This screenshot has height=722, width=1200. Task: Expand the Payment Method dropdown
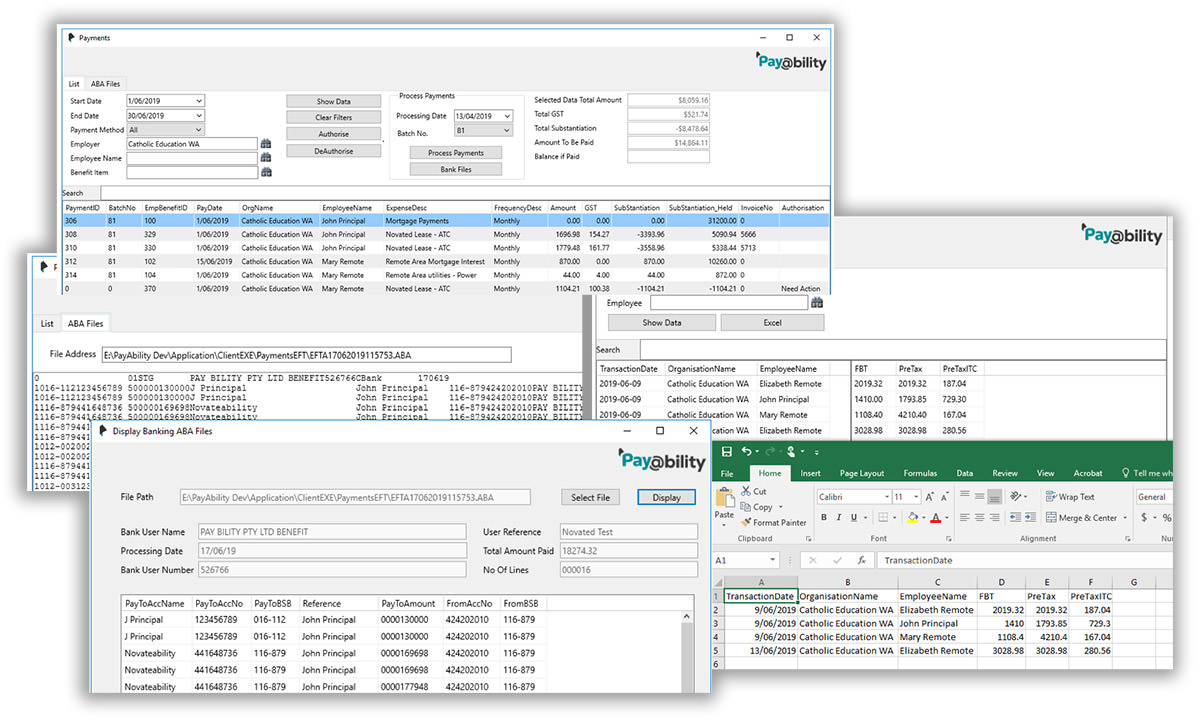200,129
